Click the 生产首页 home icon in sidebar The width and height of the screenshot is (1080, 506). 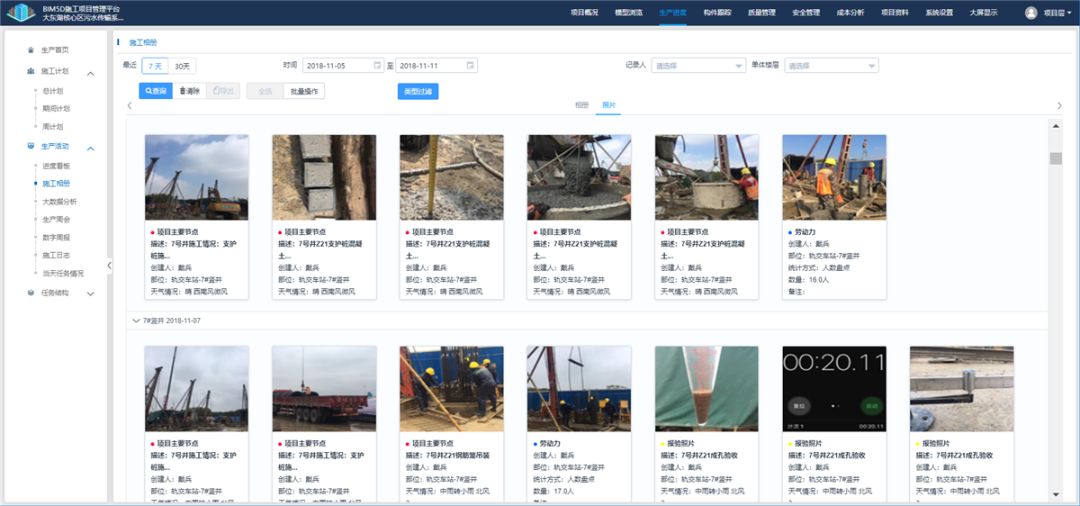coord(30,50)
